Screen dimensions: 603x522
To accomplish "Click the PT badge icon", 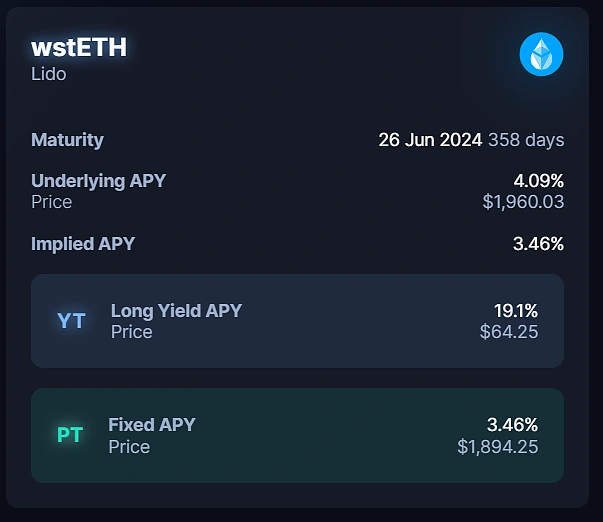I will 70,435.
